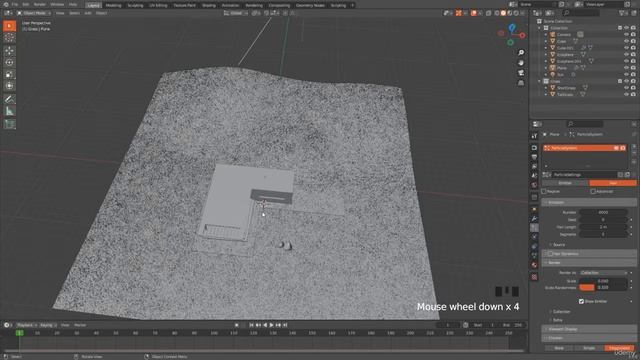Collapse the Emission panel
This screenshot has height=360, width=640.
coord(589,202)
